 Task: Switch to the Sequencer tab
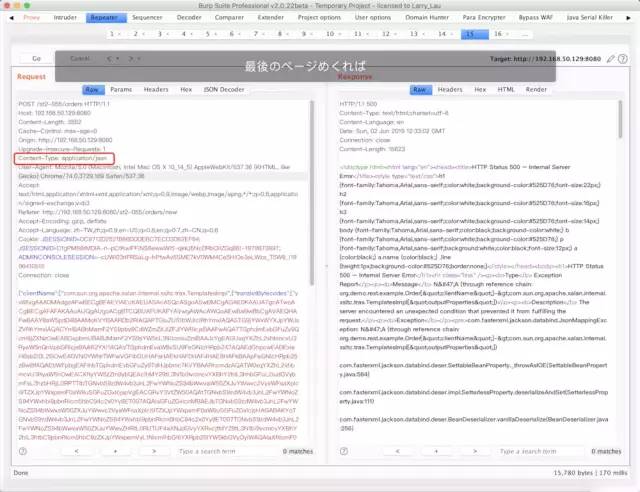[147, 18]
